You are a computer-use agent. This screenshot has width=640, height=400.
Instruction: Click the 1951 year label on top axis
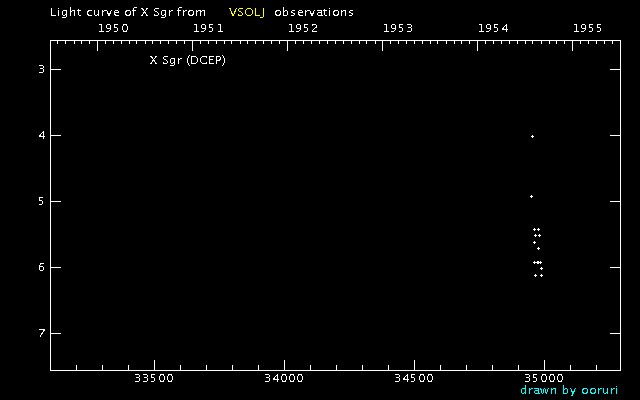pyautogui.click(x=208, y=29)
